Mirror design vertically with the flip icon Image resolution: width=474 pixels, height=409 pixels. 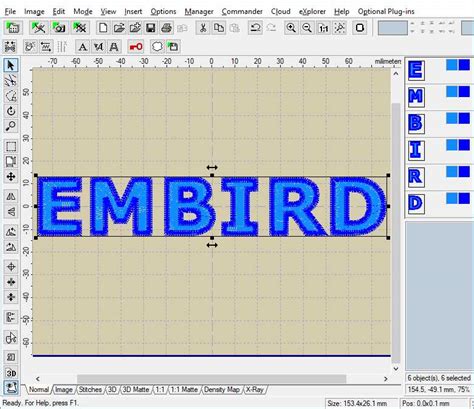(11, 212)
